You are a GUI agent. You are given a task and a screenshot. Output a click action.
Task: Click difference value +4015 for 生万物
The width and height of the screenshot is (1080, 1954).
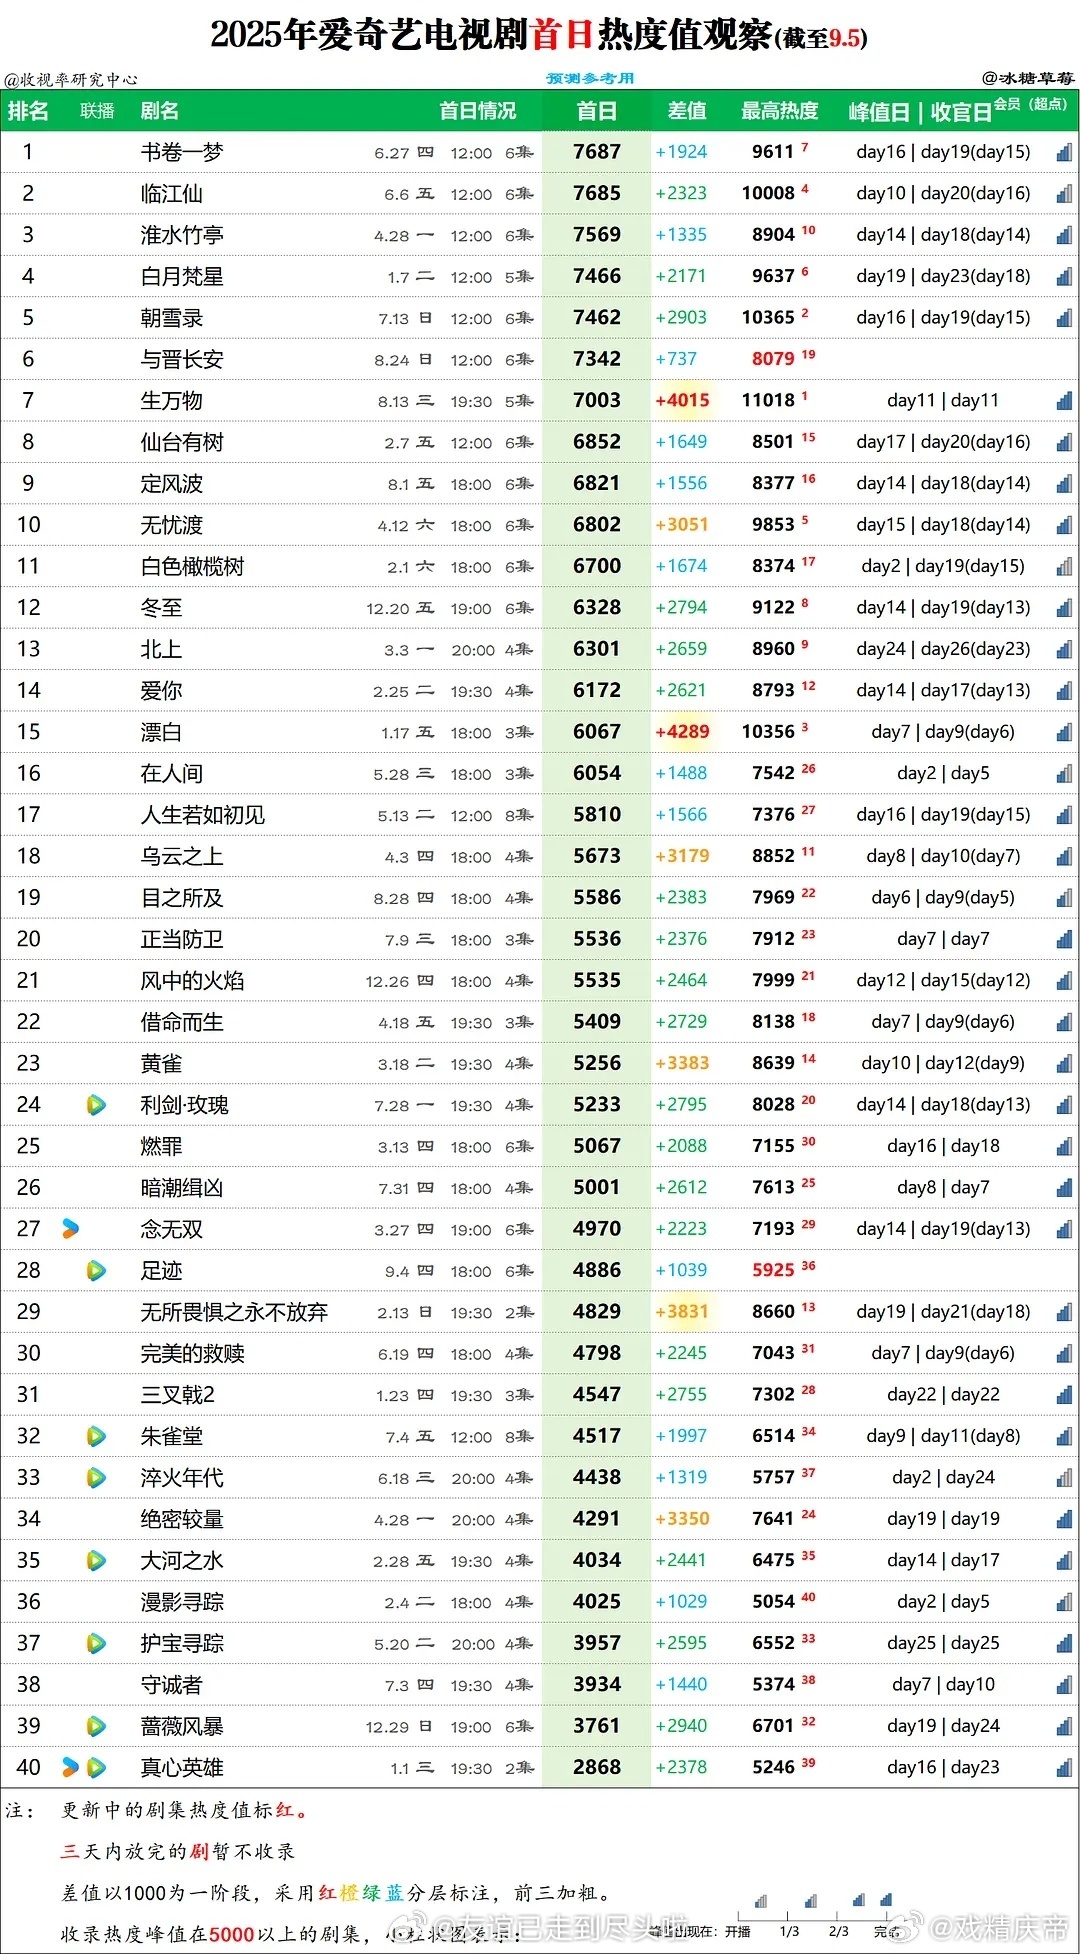682,400
